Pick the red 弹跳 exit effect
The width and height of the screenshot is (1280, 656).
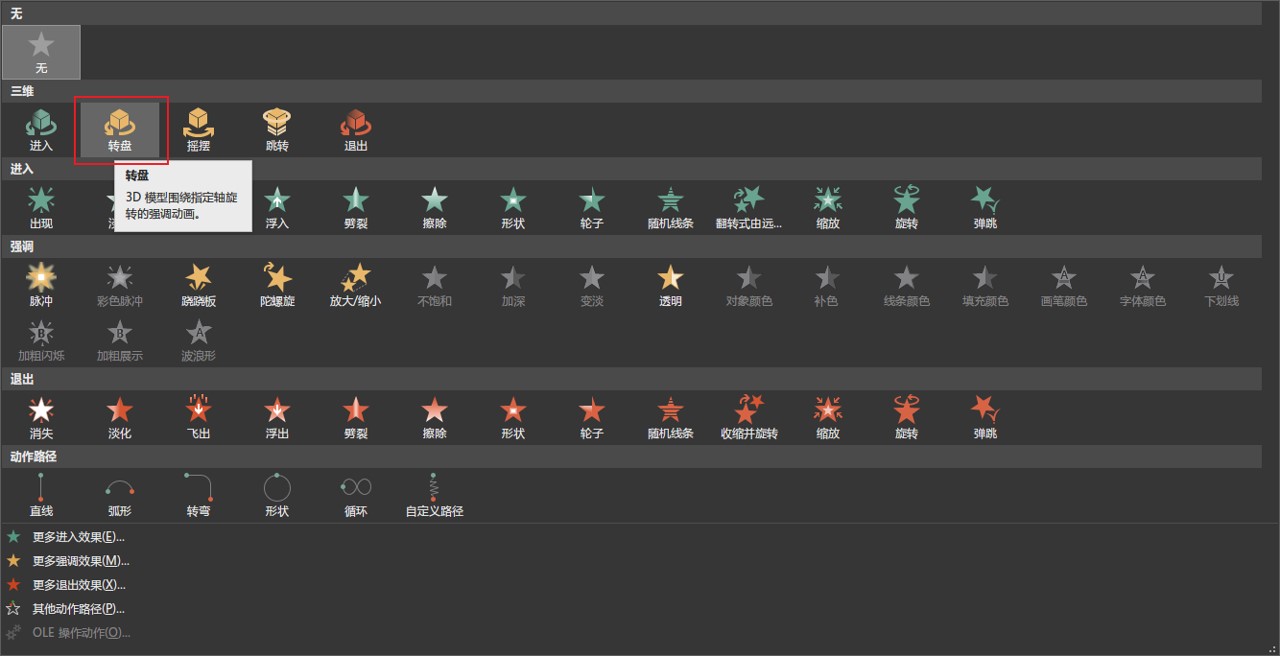click(985, 417)
